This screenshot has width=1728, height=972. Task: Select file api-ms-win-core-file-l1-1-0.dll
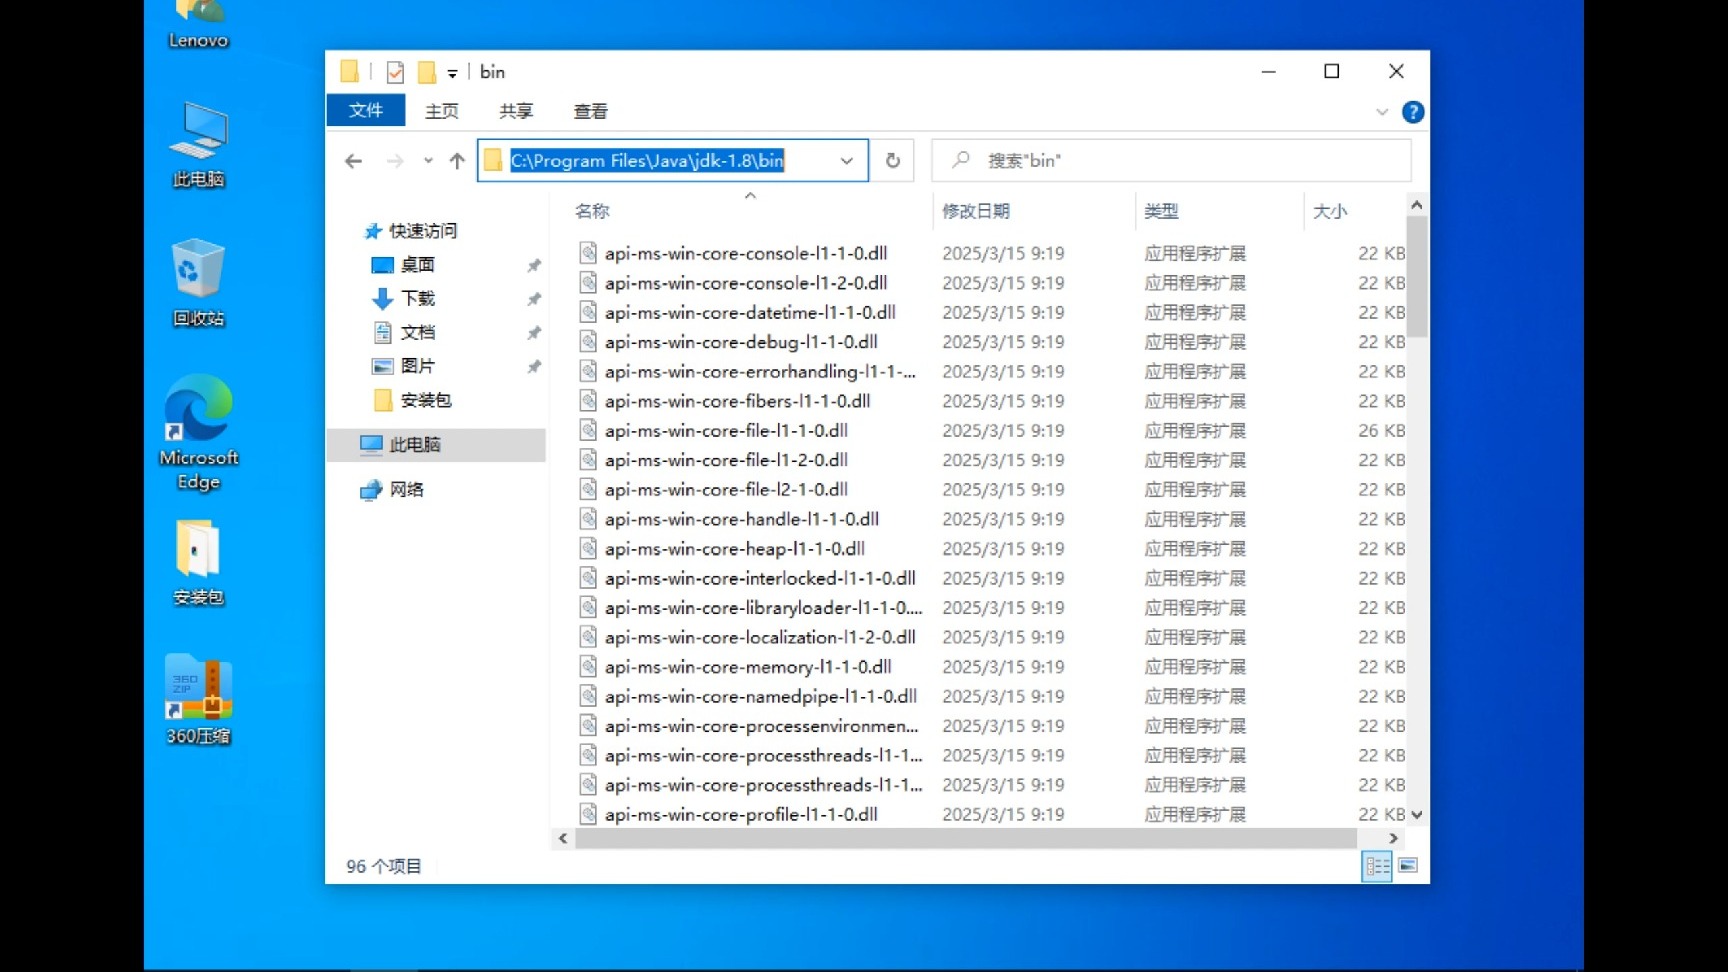point(726,430)
